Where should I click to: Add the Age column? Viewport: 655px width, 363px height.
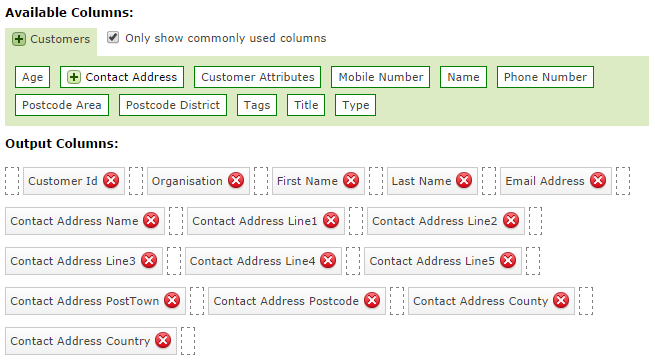(33, 77)
